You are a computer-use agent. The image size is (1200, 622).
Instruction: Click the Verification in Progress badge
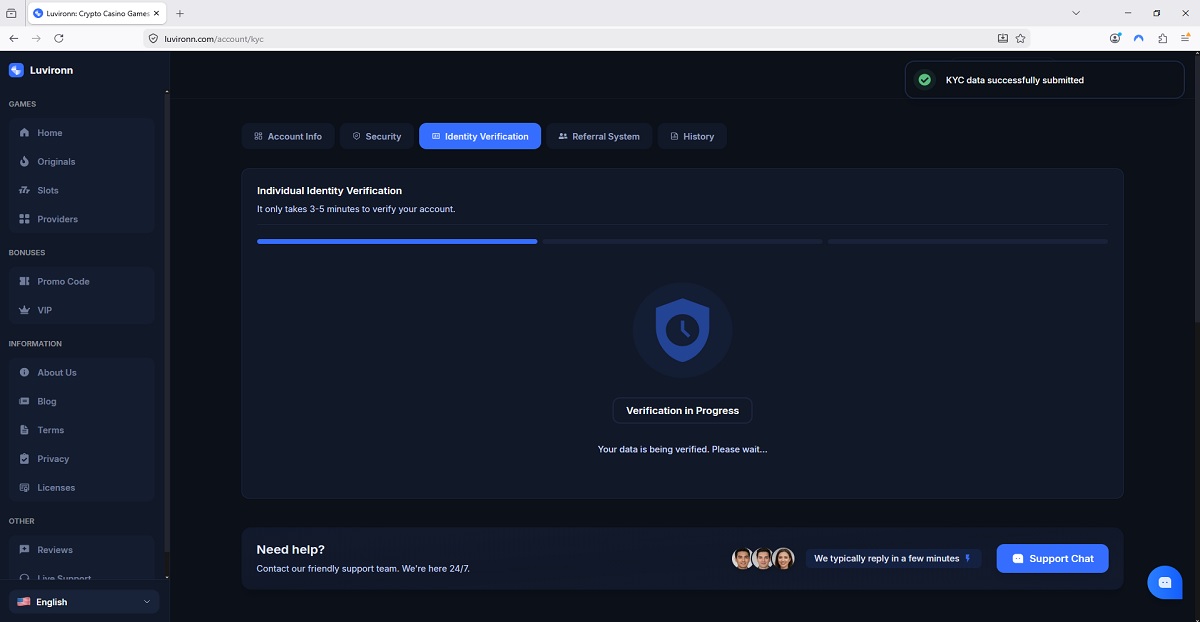682,410
